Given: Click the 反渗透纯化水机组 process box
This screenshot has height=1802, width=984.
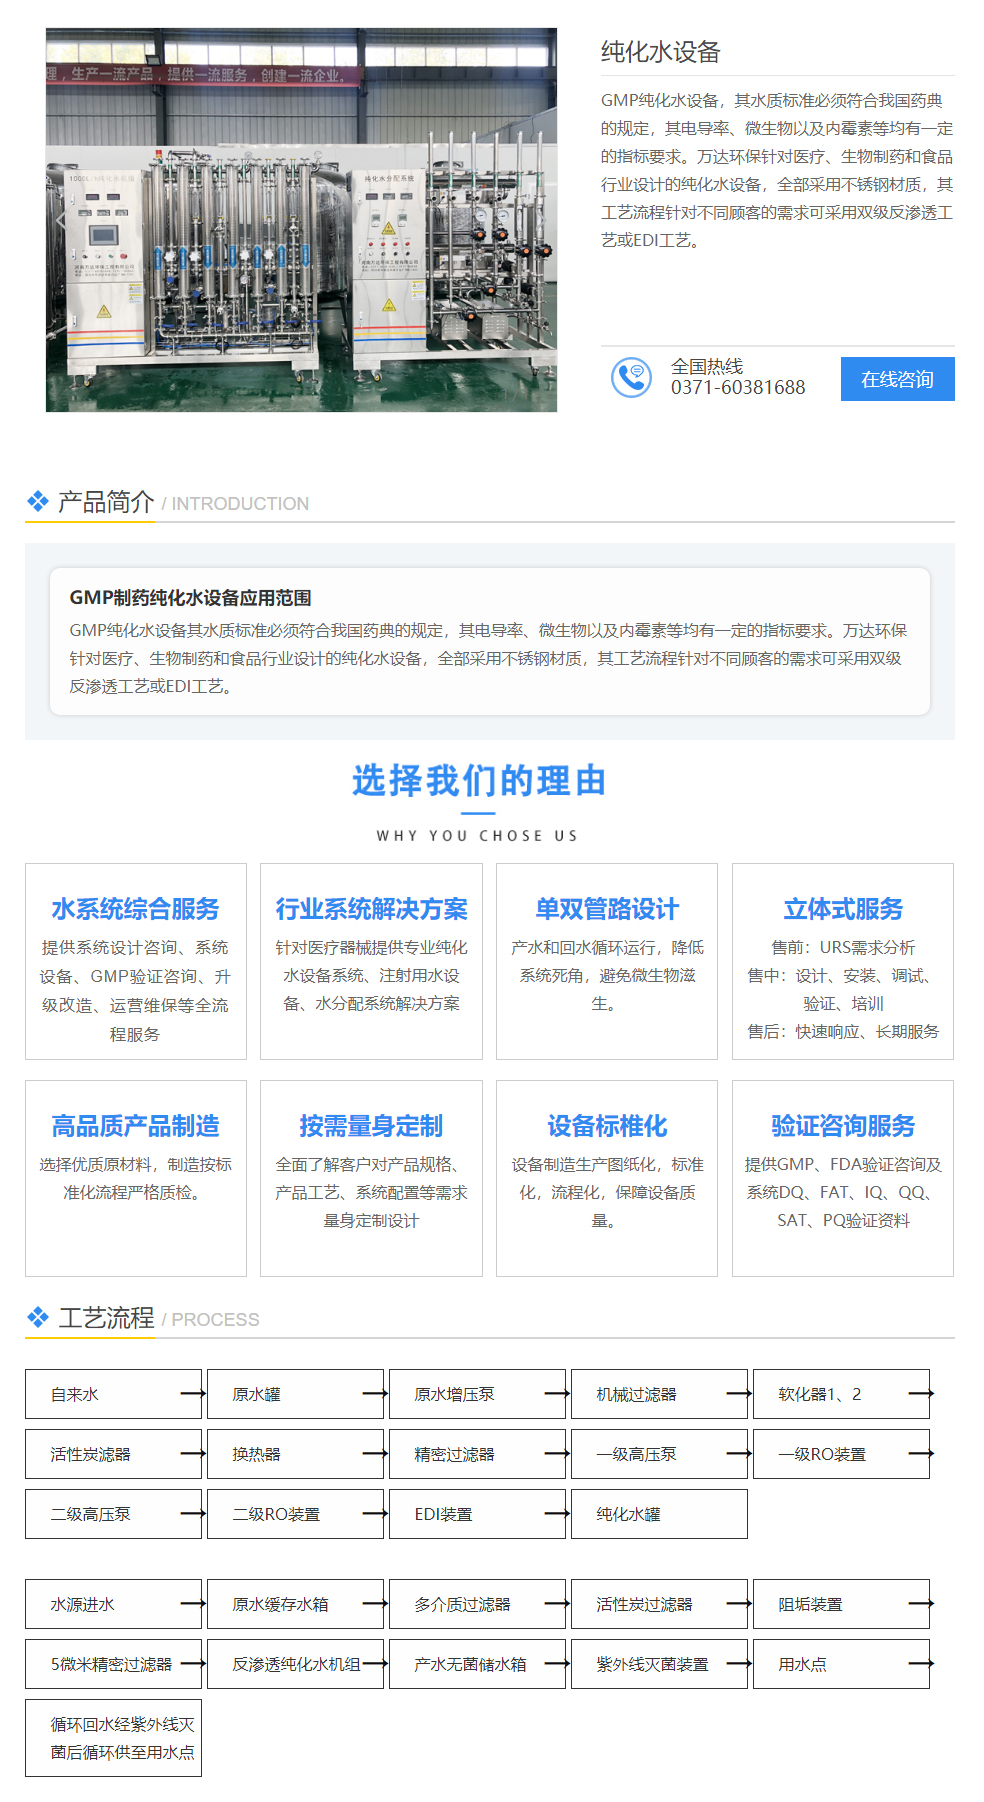Looking at the screenshot, I should (296, 1664).
